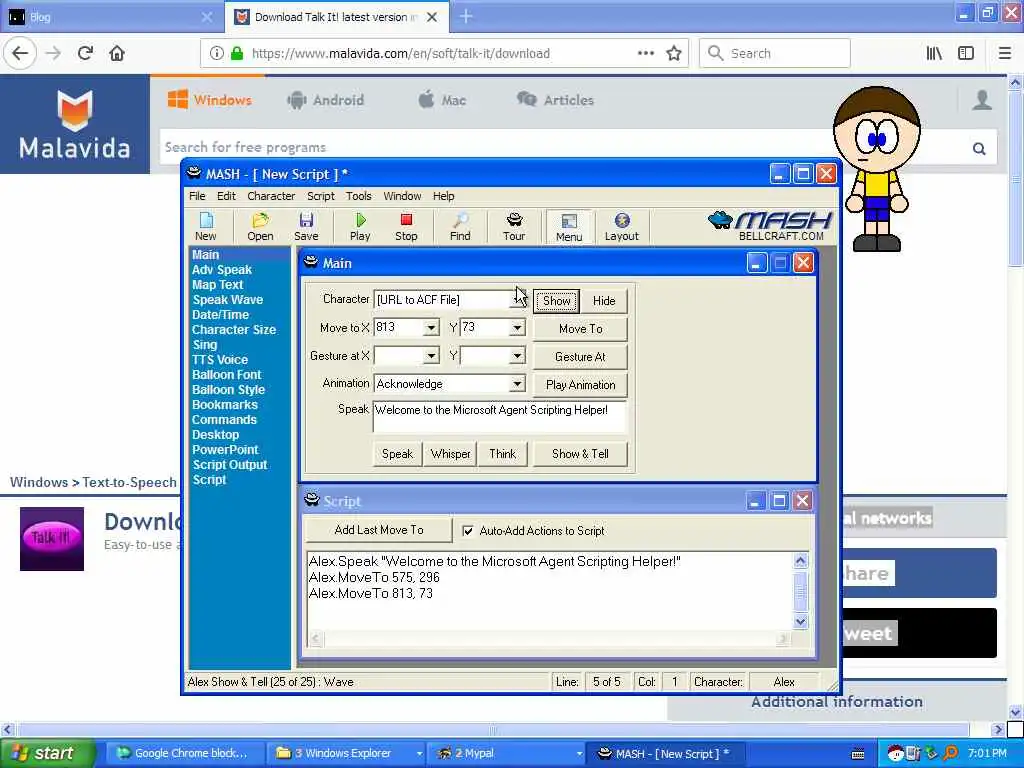Click the Firefox back arrow
1024x768 pixels.
pyautogui.click(x=20, y=53)
